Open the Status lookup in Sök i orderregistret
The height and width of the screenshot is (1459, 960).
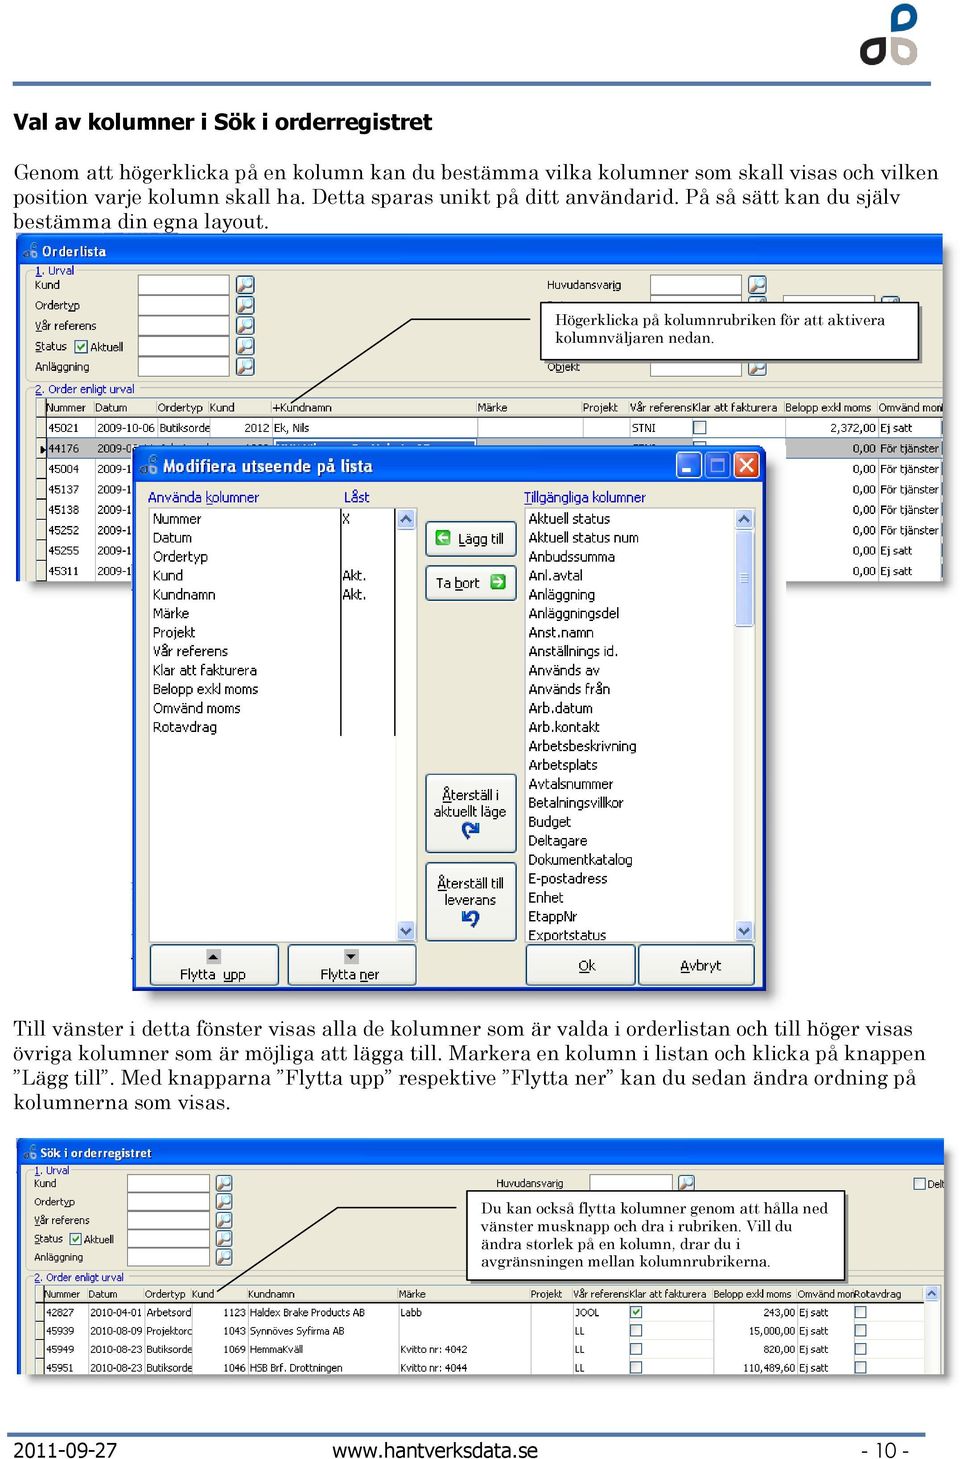(224, 1238)
